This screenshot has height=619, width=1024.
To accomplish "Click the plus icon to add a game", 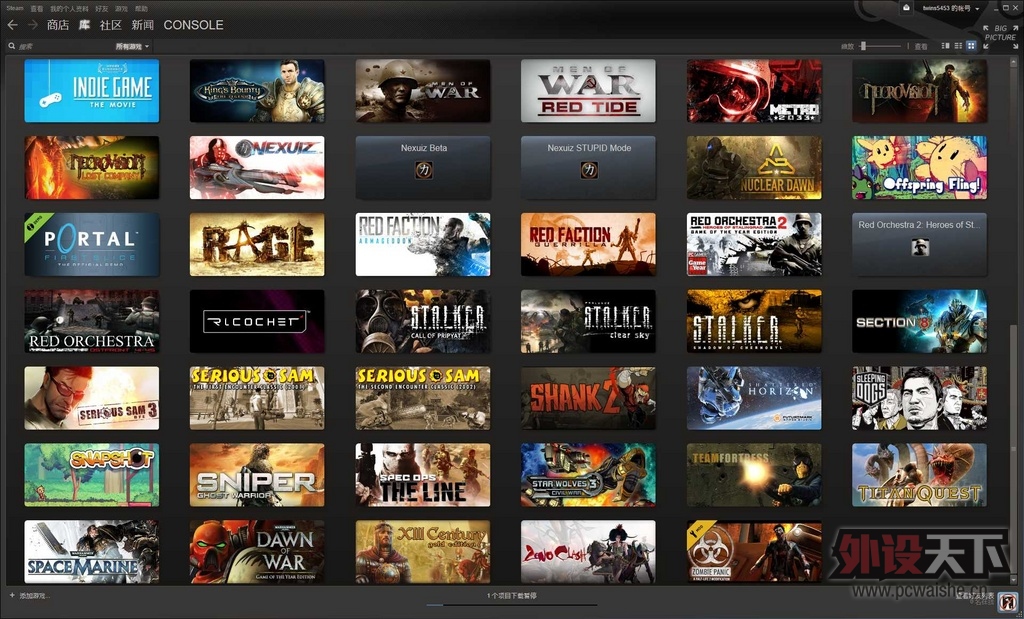I will pos(12,595).
